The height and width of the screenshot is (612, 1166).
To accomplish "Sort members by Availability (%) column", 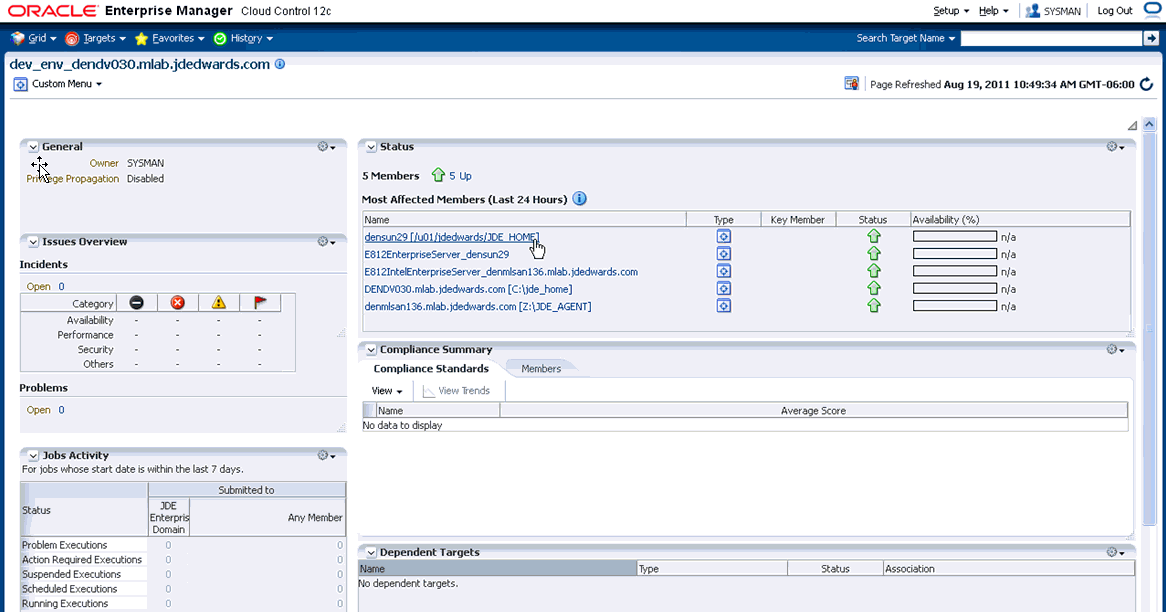I will [1020, 219].
